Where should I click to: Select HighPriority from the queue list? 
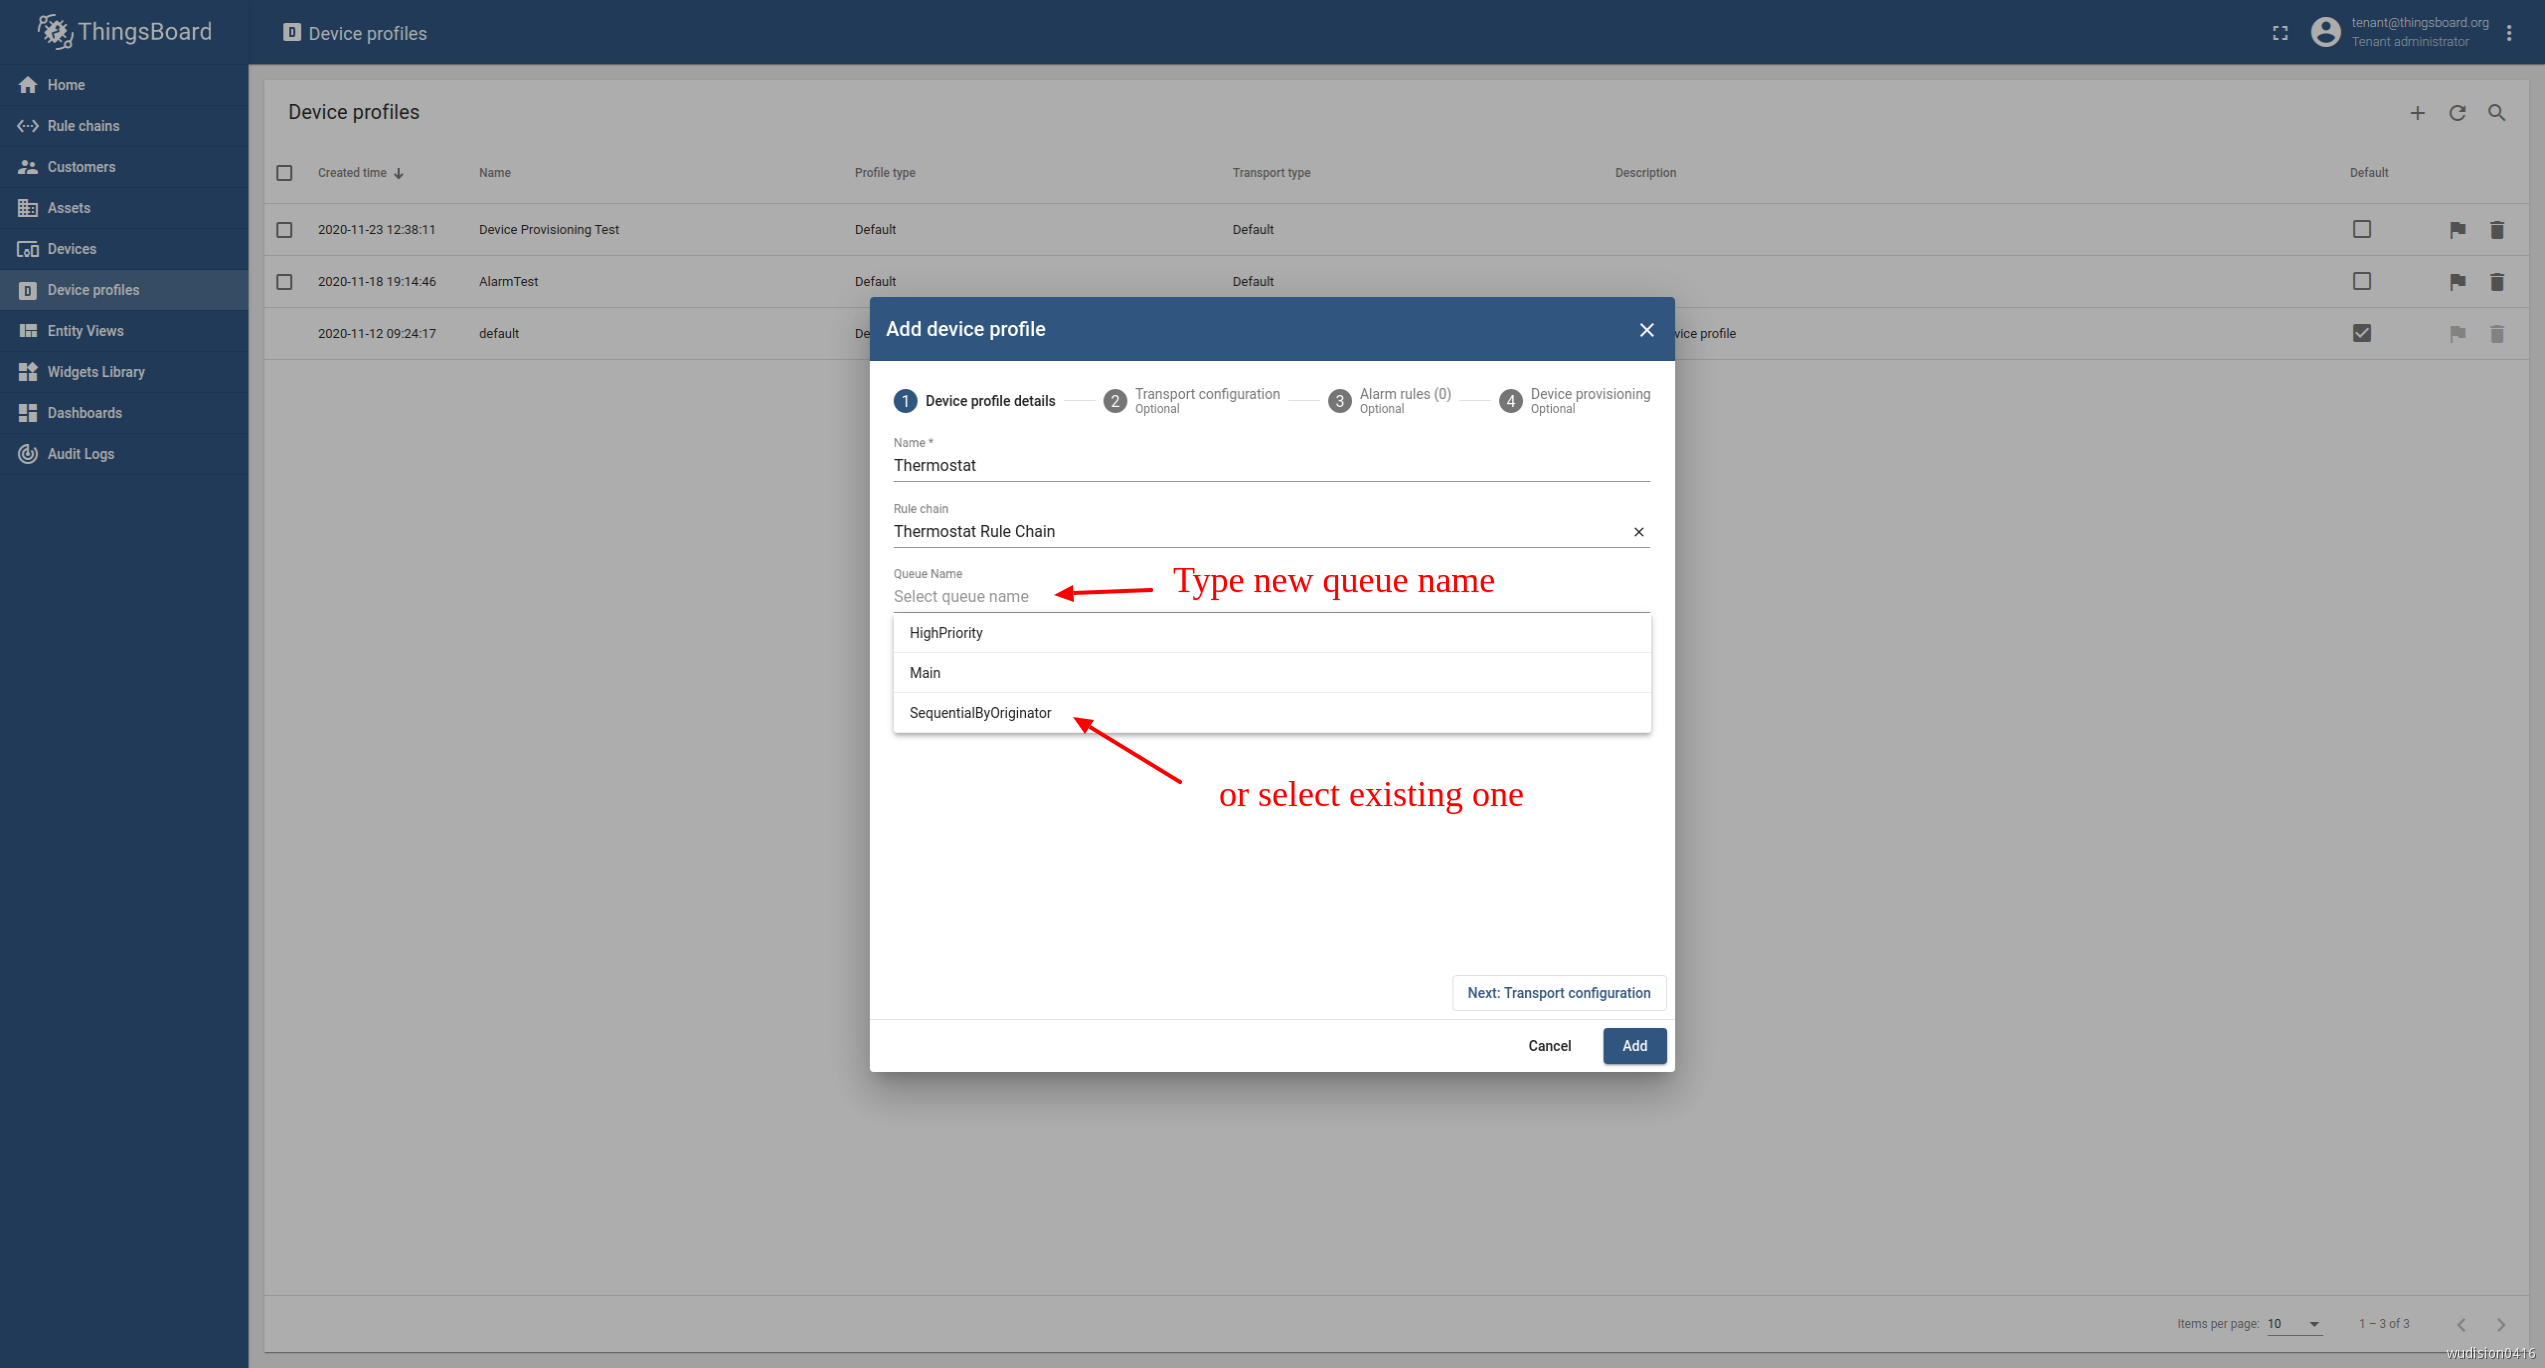[946, 633]
